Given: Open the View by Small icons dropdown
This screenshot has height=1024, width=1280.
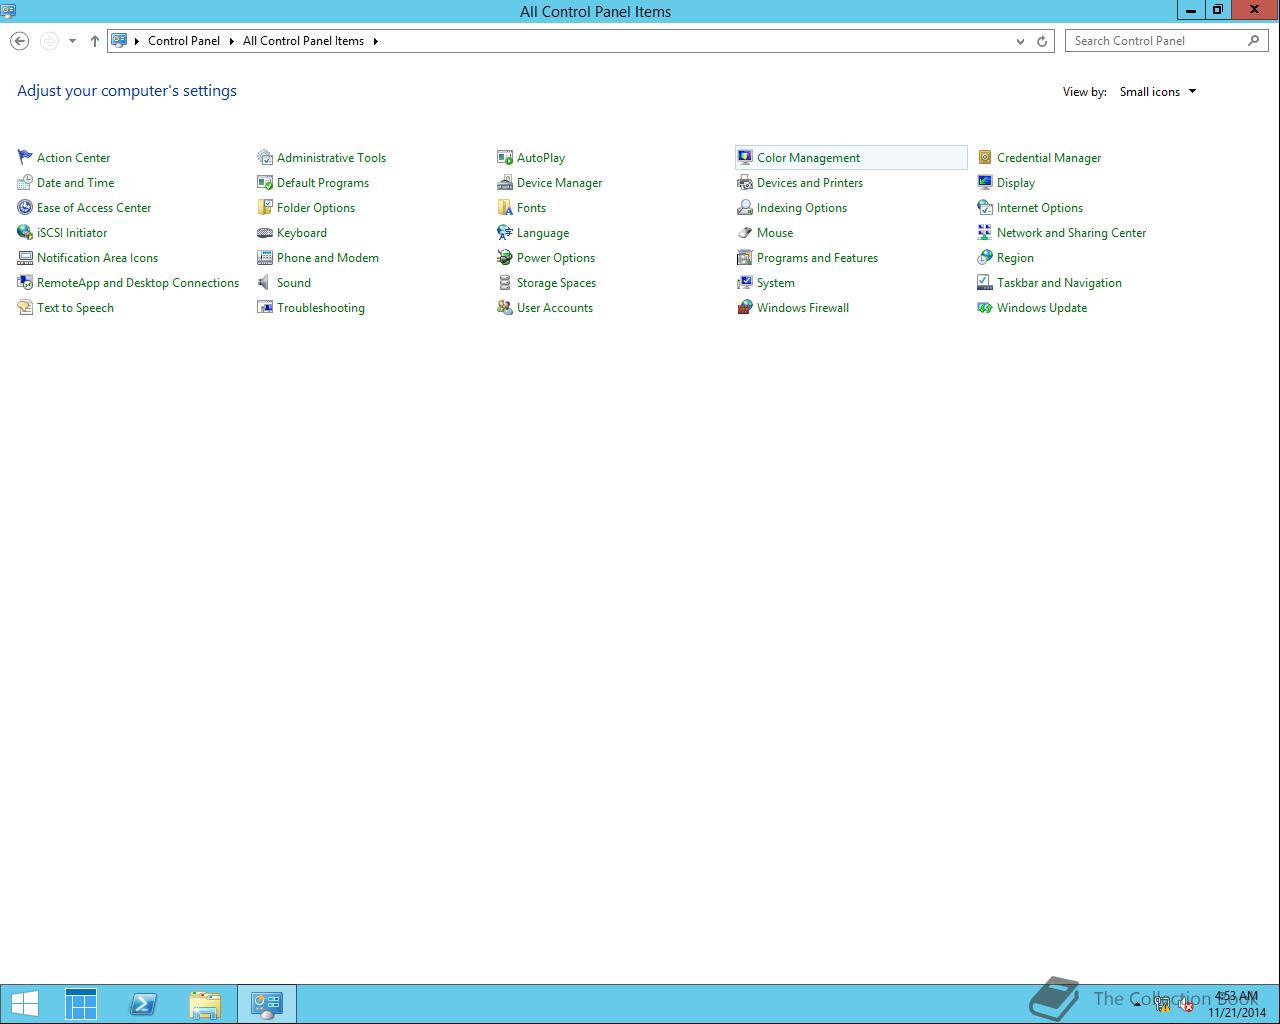Looking at the screenshot, I should click(x=1158, y=92).
